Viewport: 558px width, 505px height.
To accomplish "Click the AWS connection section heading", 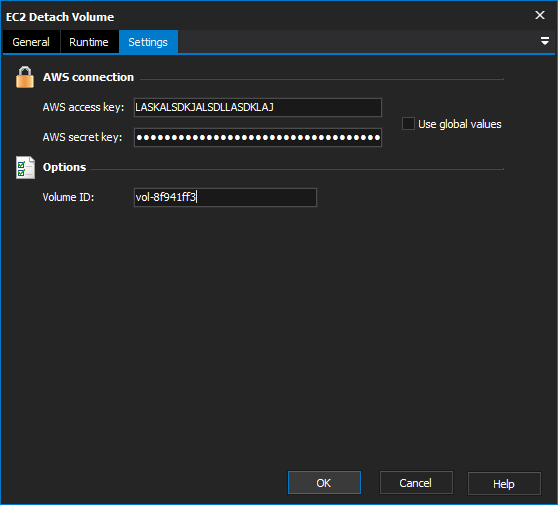I will pos(88,77).
